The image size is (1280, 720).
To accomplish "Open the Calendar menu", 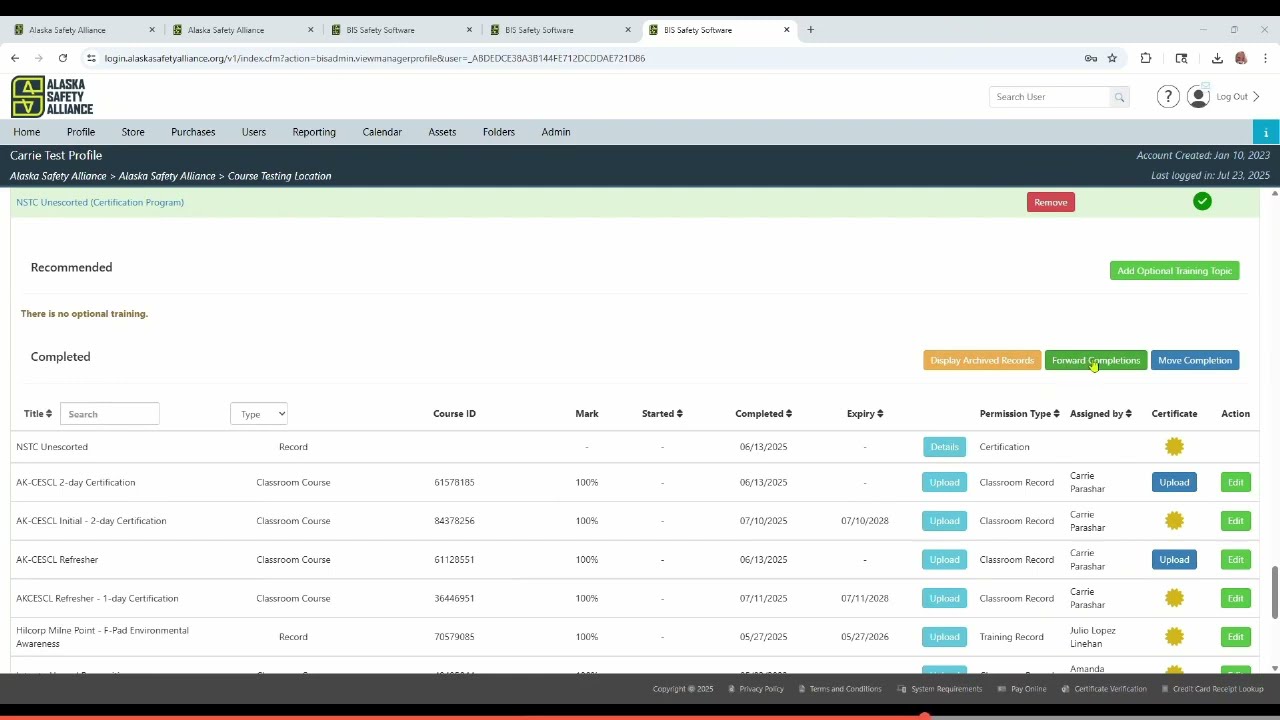I will pos(382,132).
